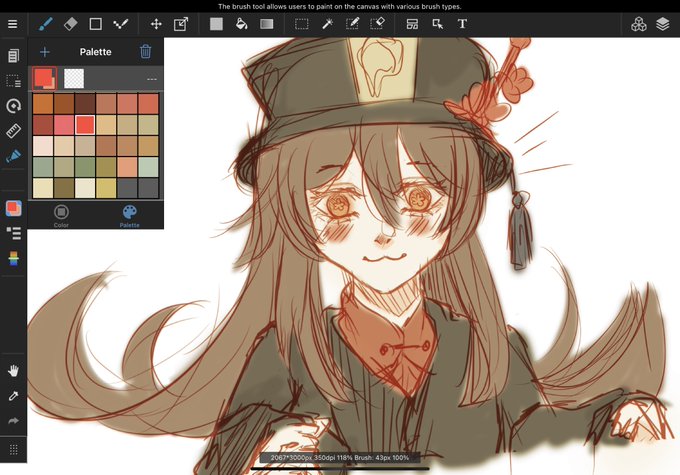Image resolution: width=680 pixels, height=475 pixels.
Task: Open the Transform tool
Action: tap(181, 24)
